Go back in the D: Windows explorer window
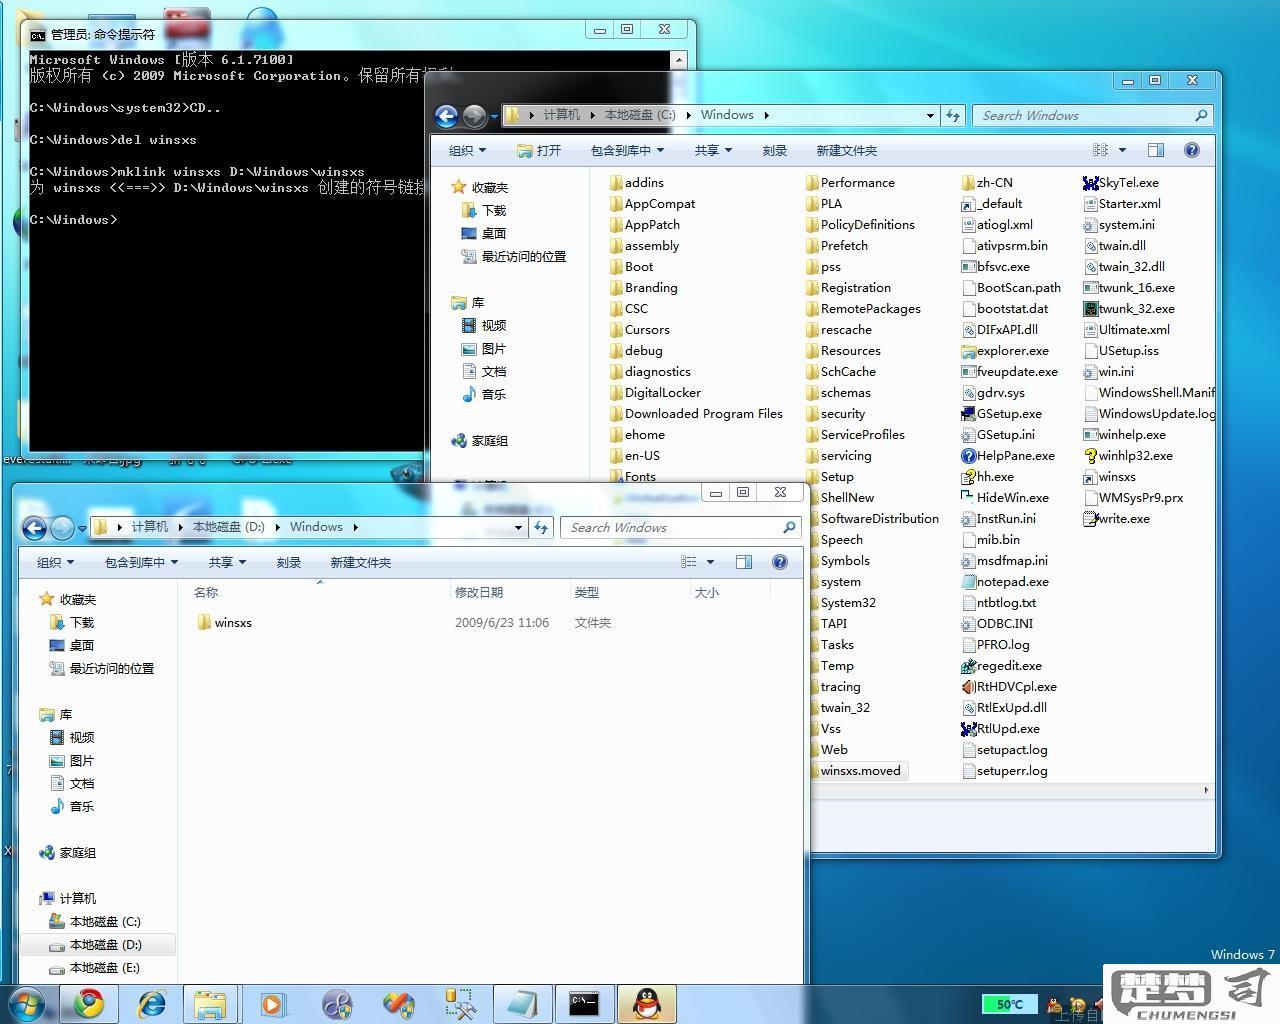The width and height of the screenshot is (1280, 1024). (34, 528)
